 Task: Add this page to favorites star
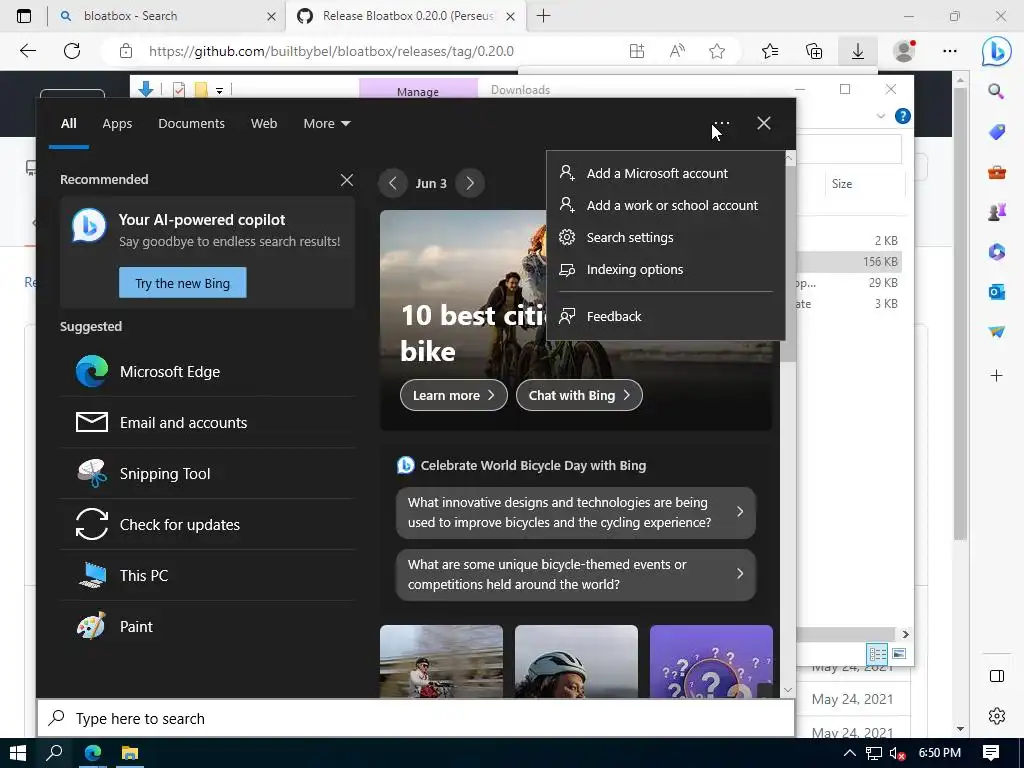click(717, 51)
